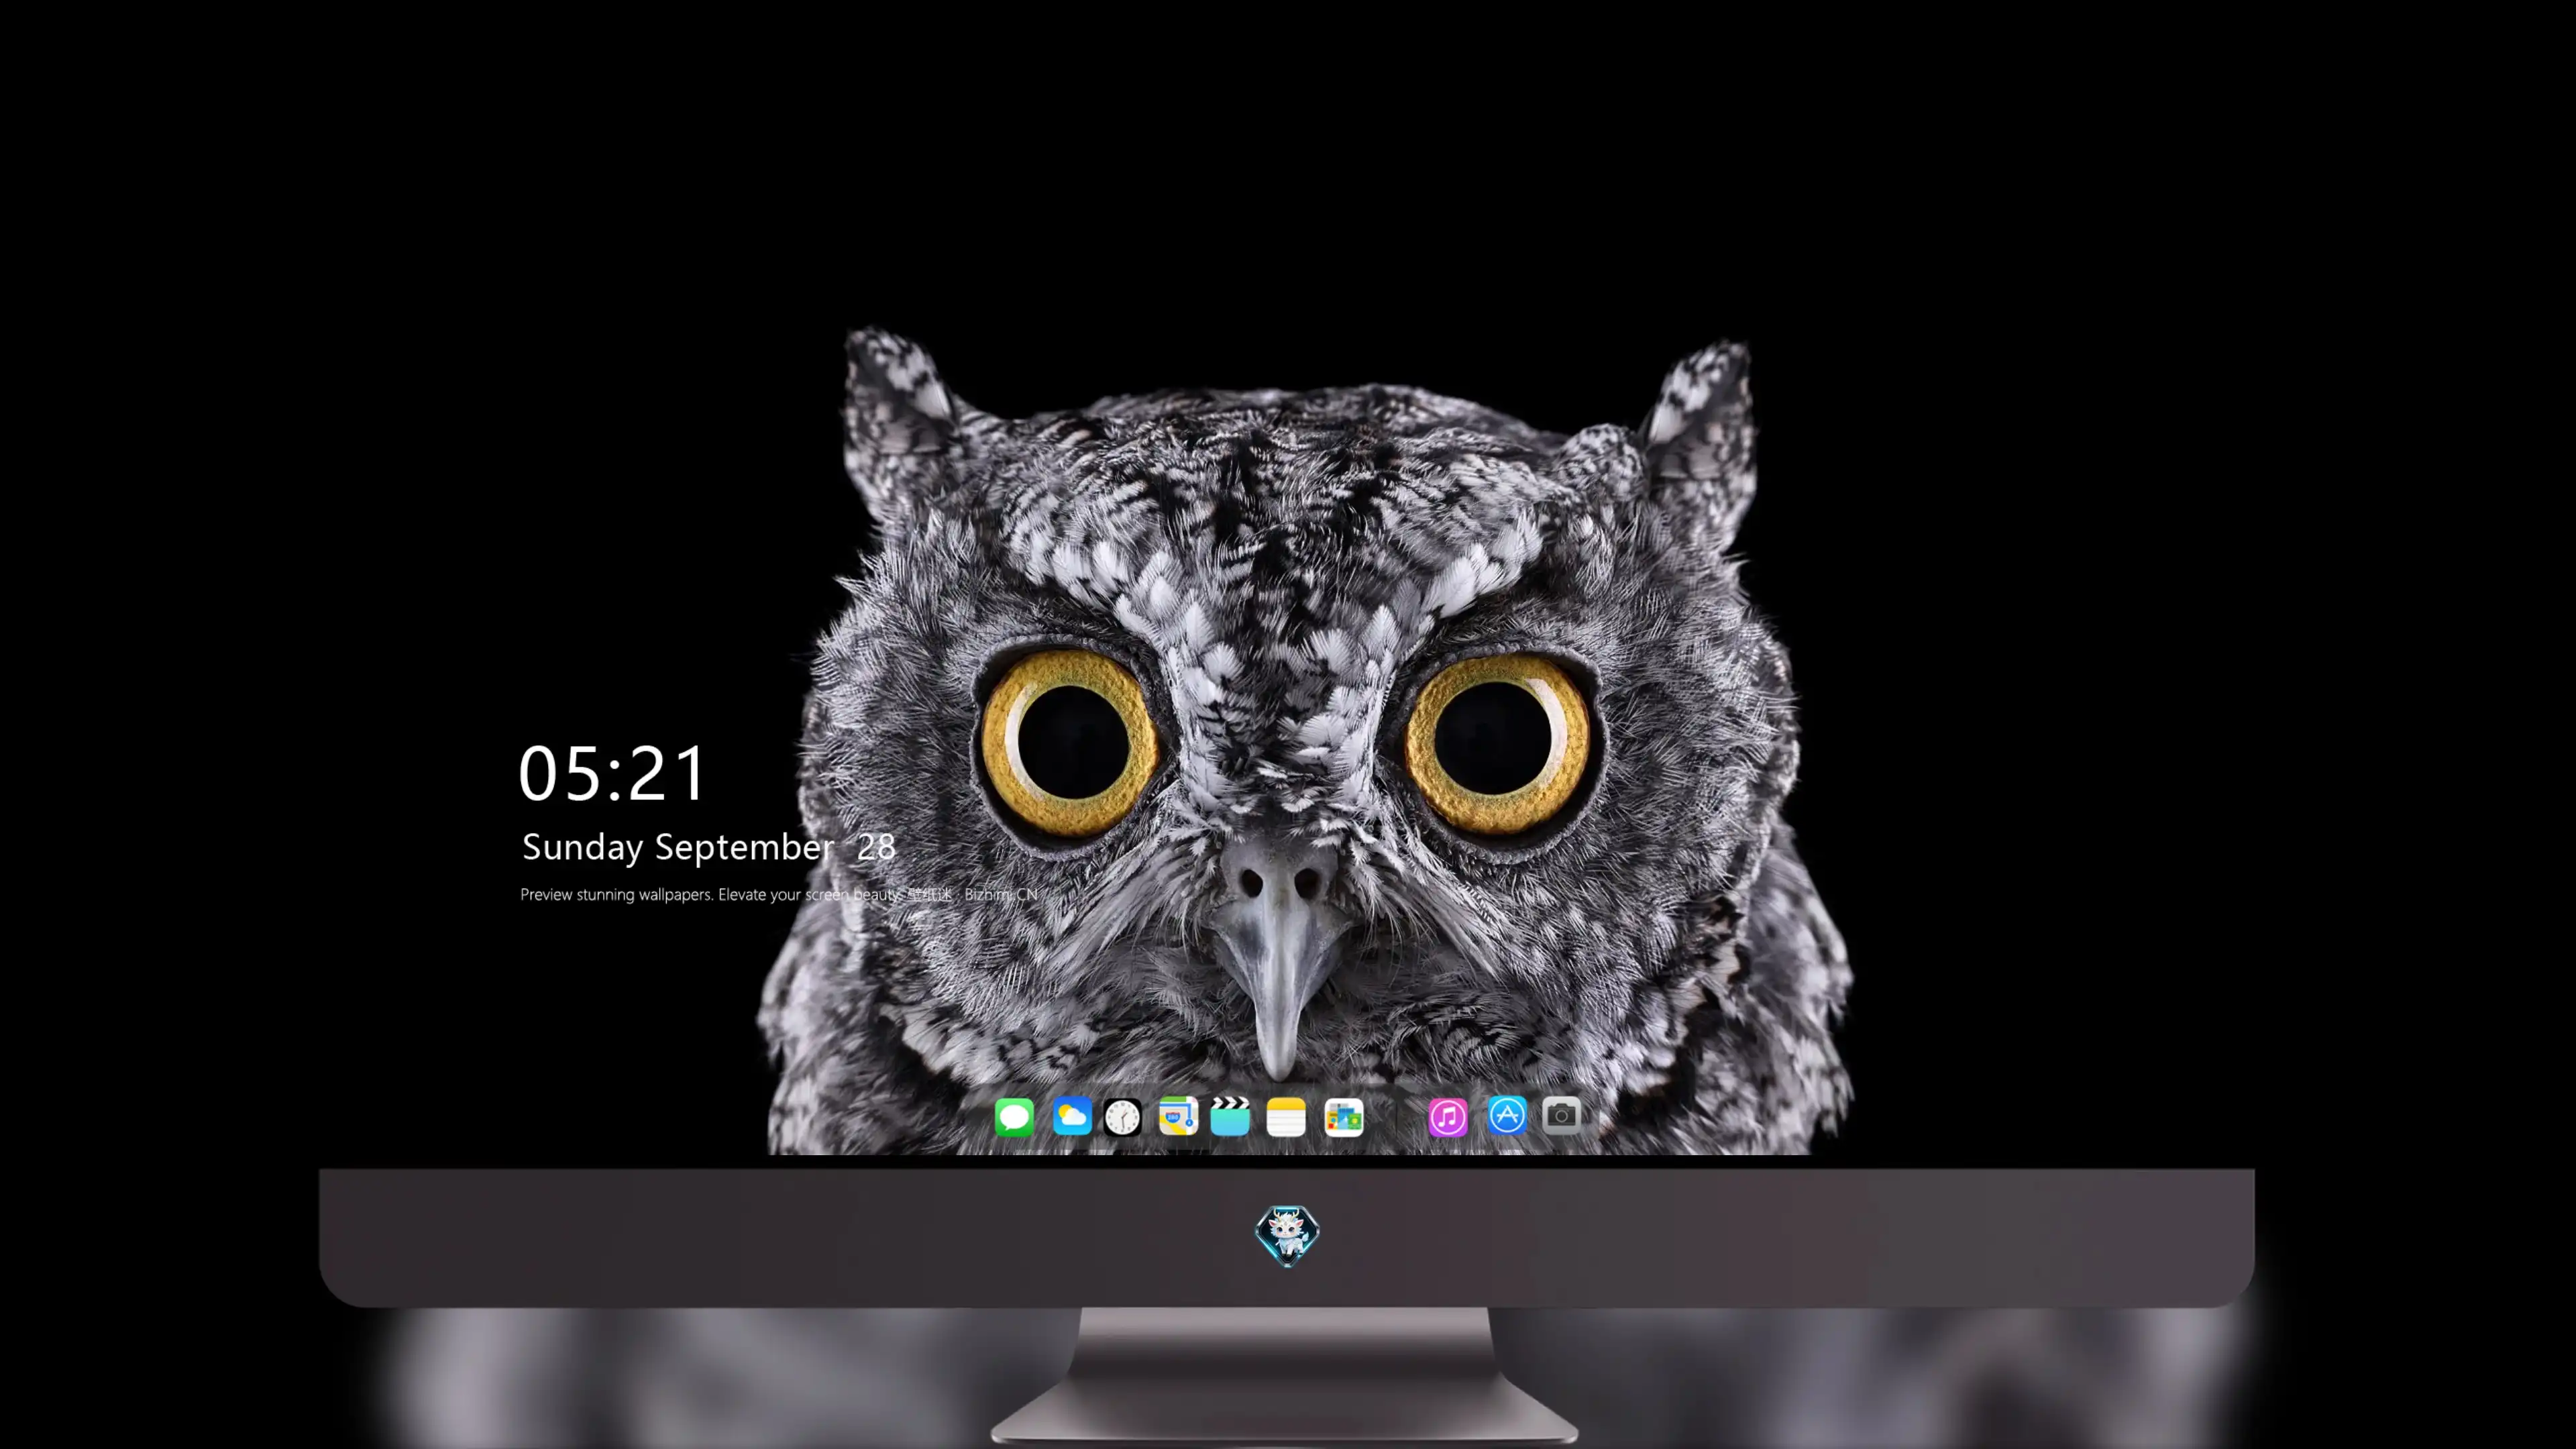
Task: Open the blue App Store icon
Action: pyautogui.click(x=1506, y=1116)
